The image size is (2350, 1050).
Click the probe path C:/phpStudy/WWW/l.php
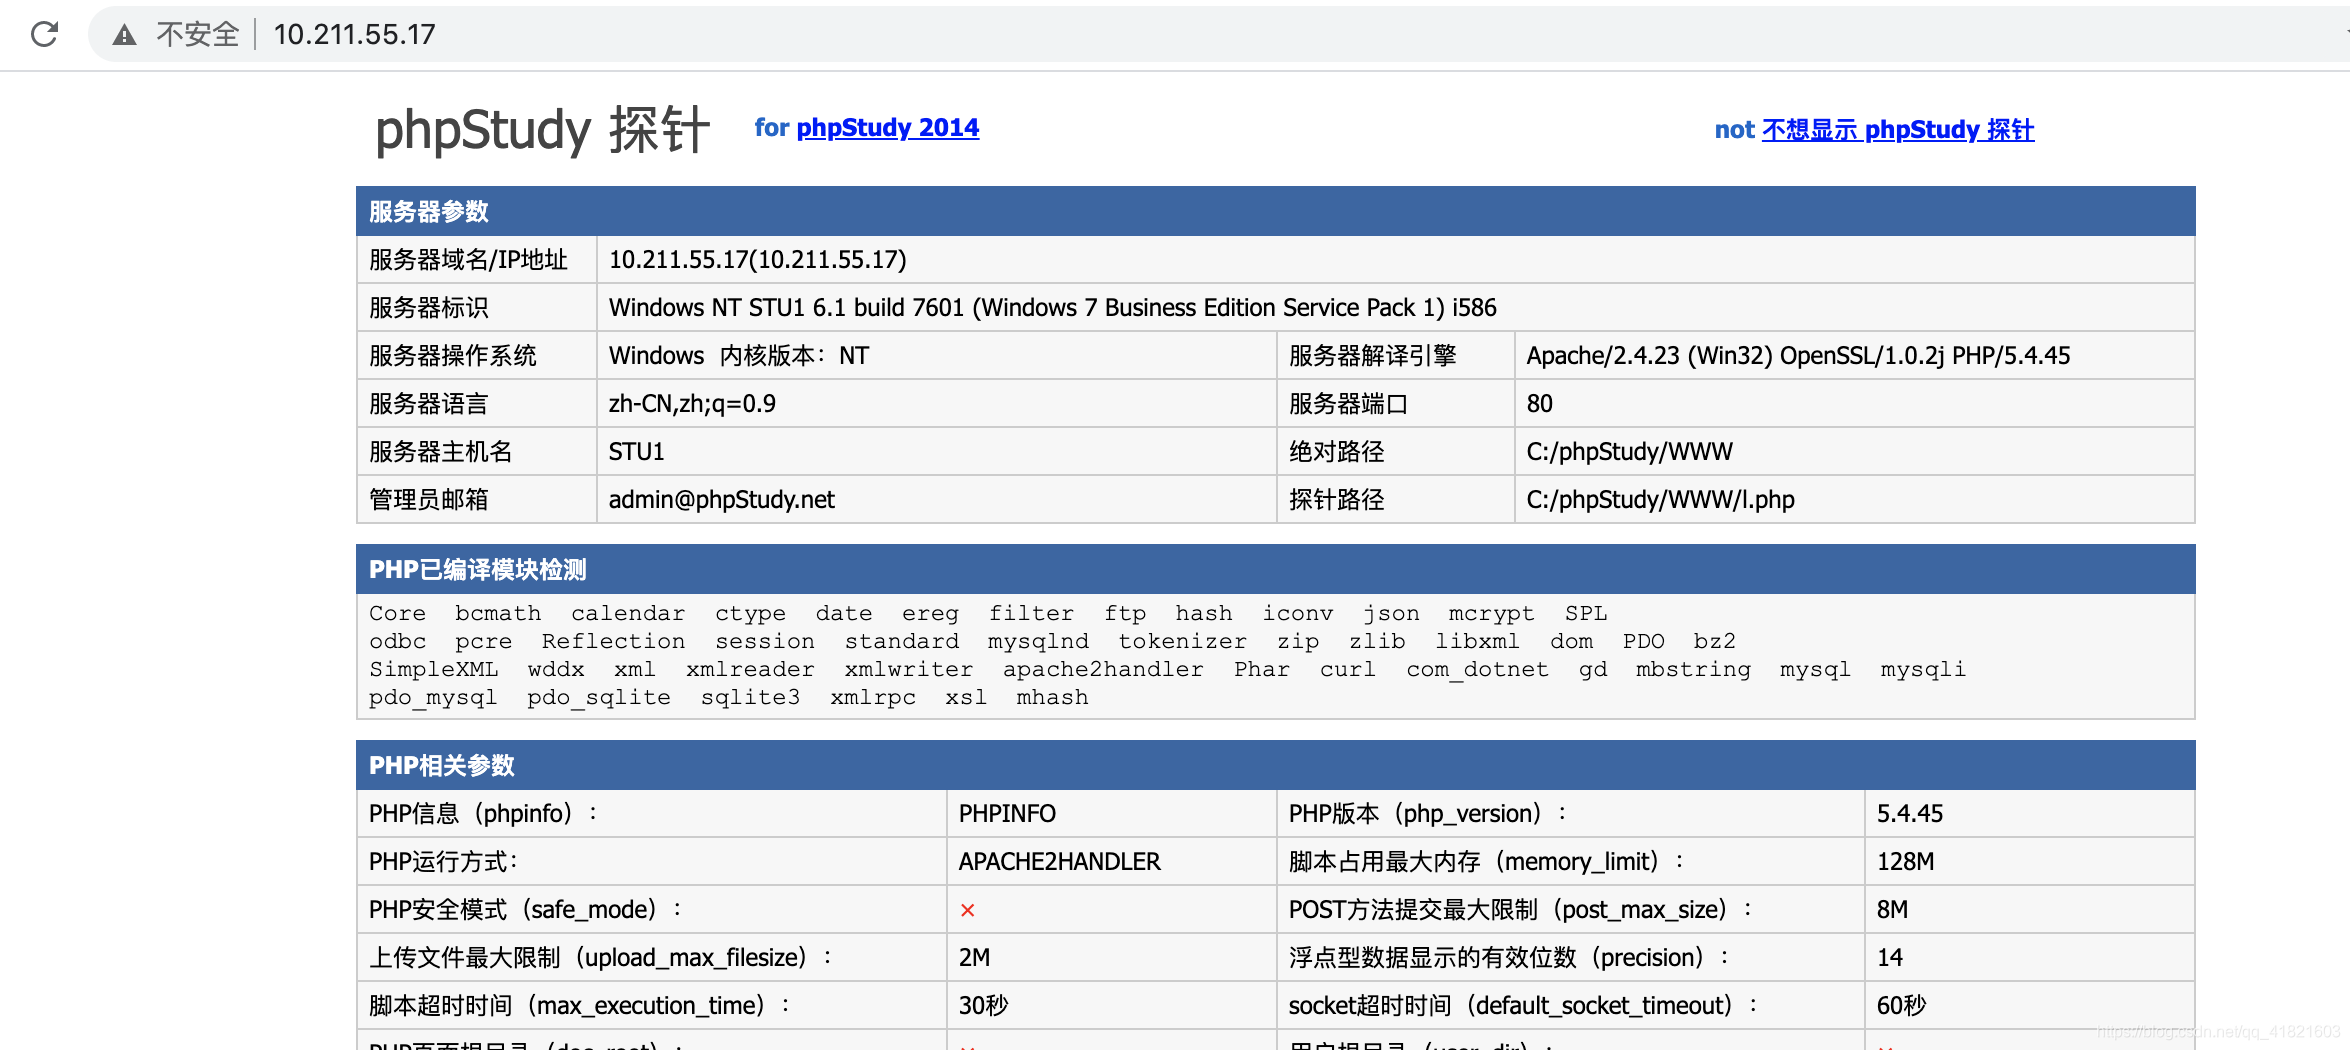click(x=1660, y=500)
